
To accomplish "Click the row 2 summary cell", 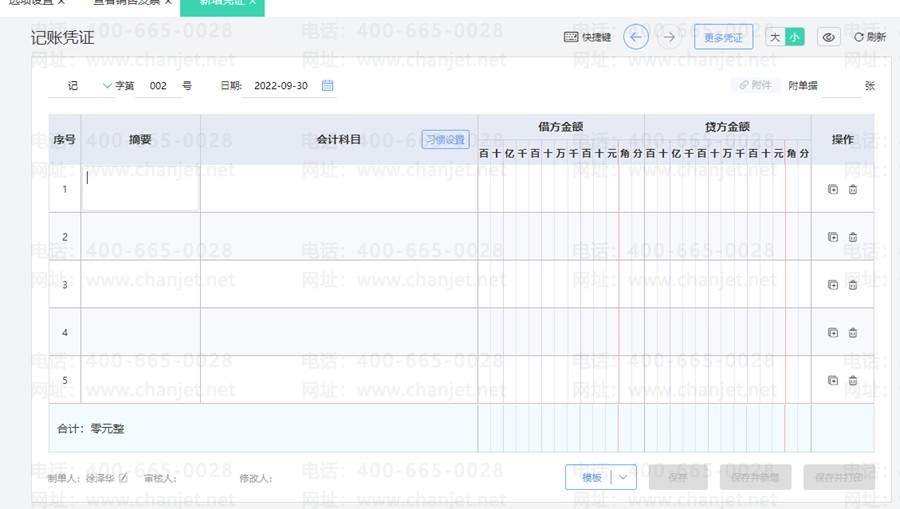I will (x=141, y=236).
